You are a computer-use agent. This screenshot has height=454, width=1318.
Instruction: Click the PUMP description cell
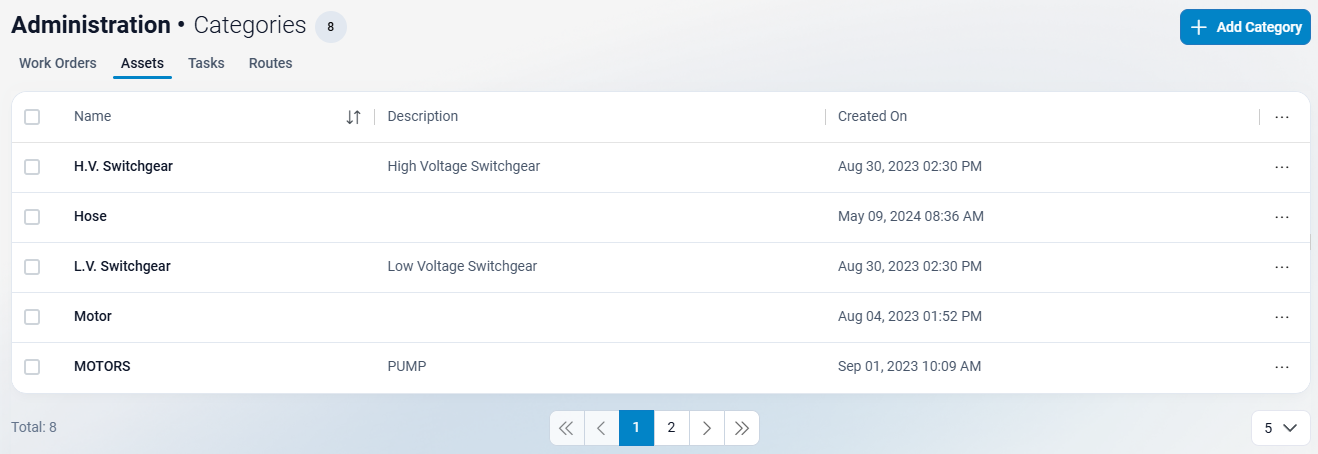(x=406, y=366)
